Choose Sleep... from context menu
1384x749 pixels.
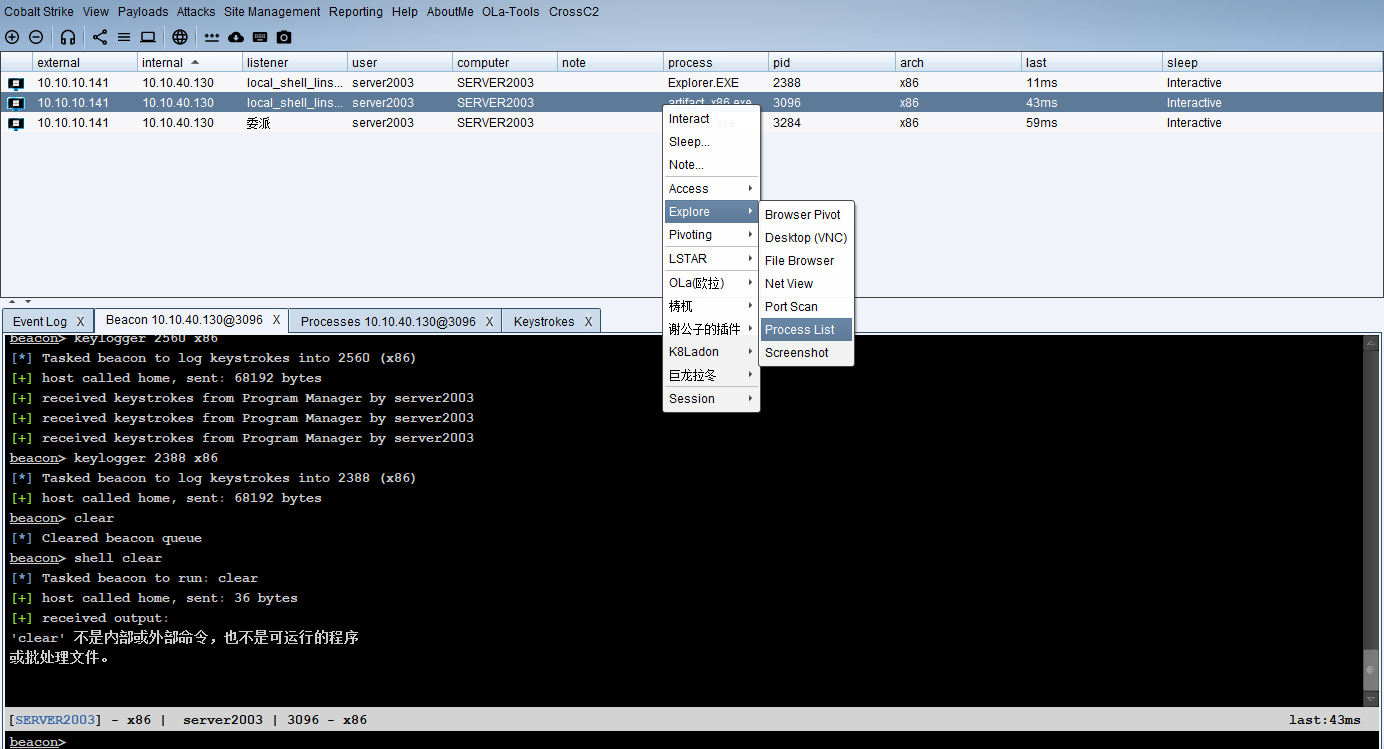pyautogui.click(x=711, y=142)
